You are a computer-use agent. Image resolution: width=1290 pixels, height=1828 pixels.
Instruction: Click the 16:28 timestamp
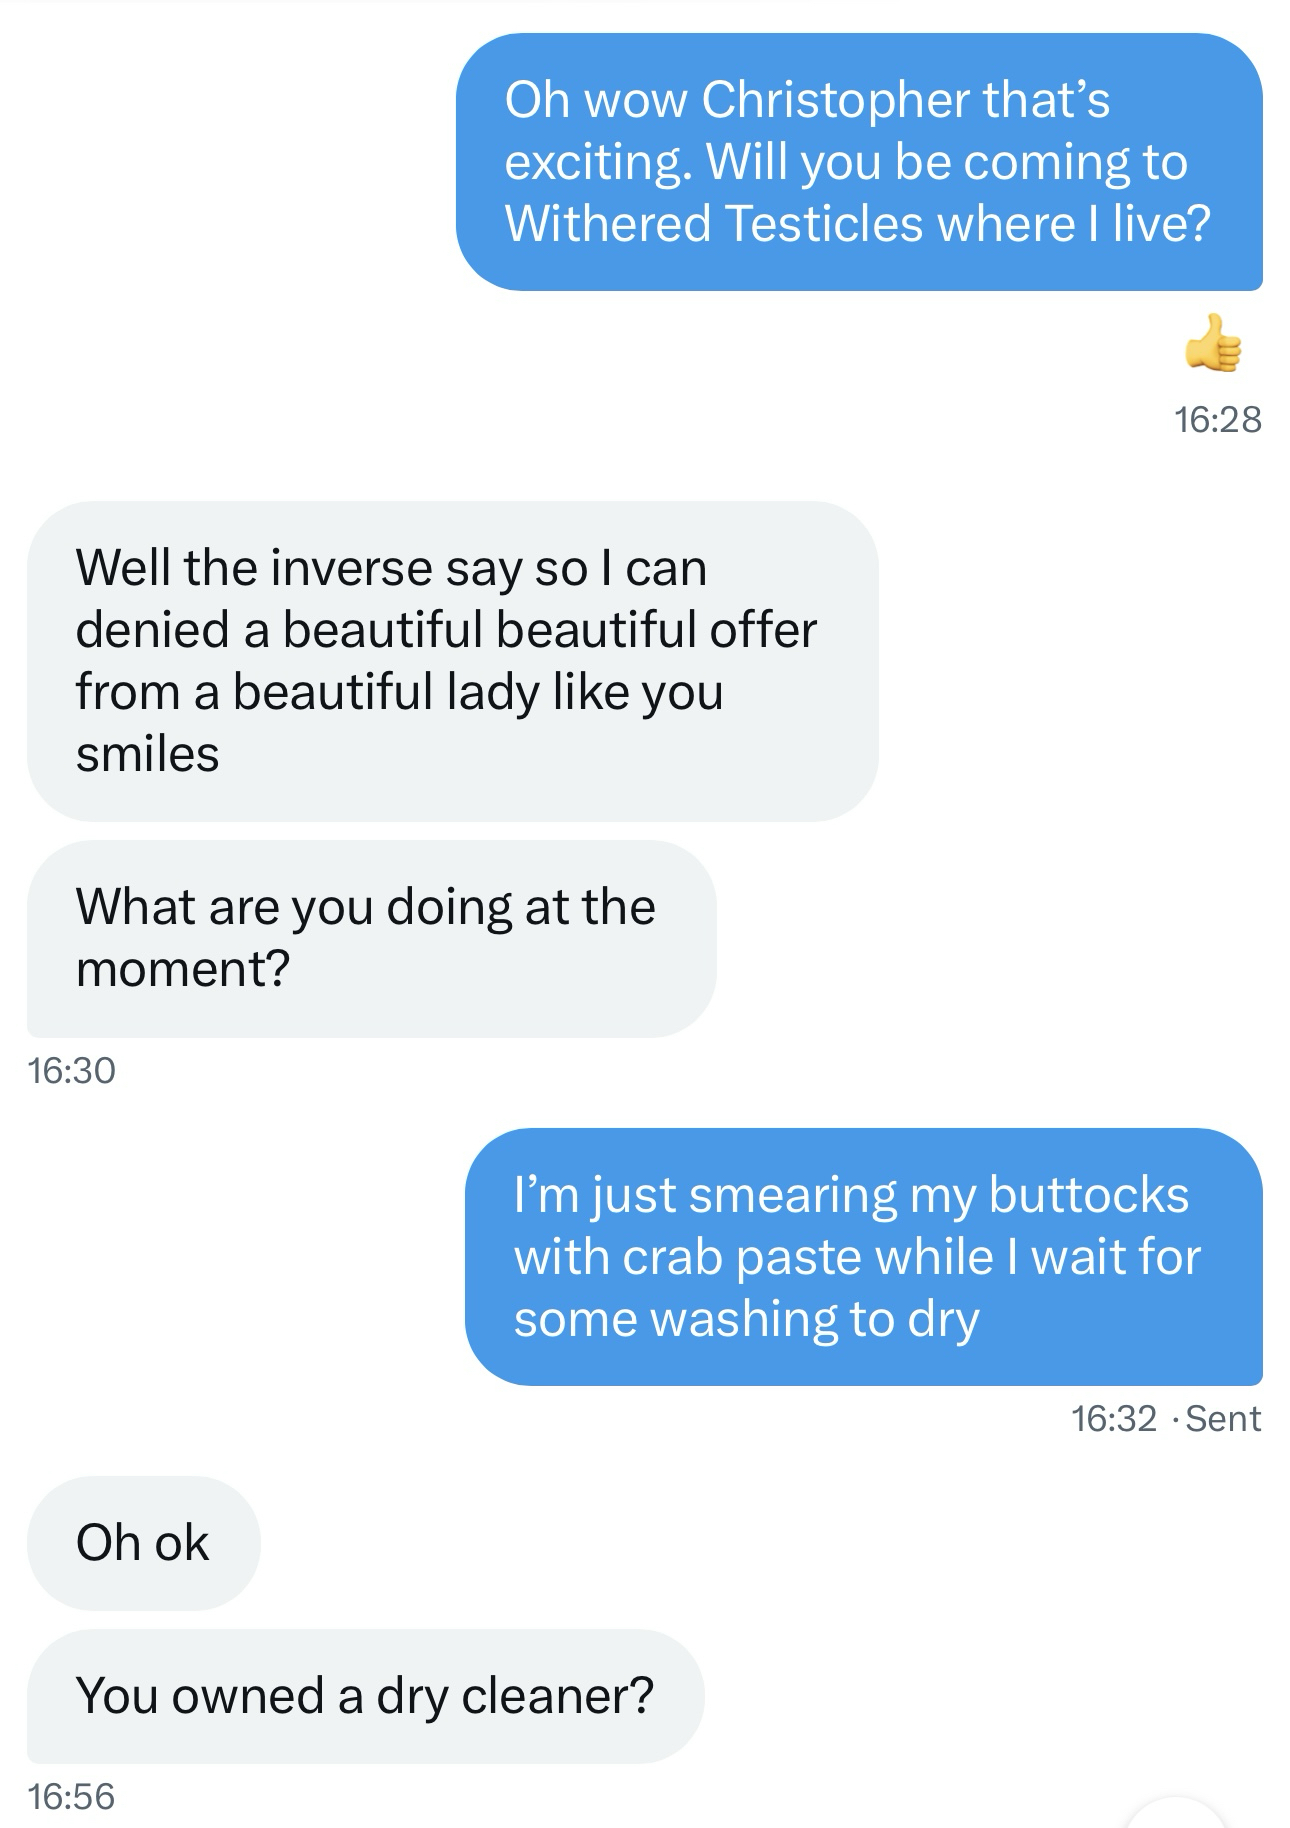[x=1217, y=420]
